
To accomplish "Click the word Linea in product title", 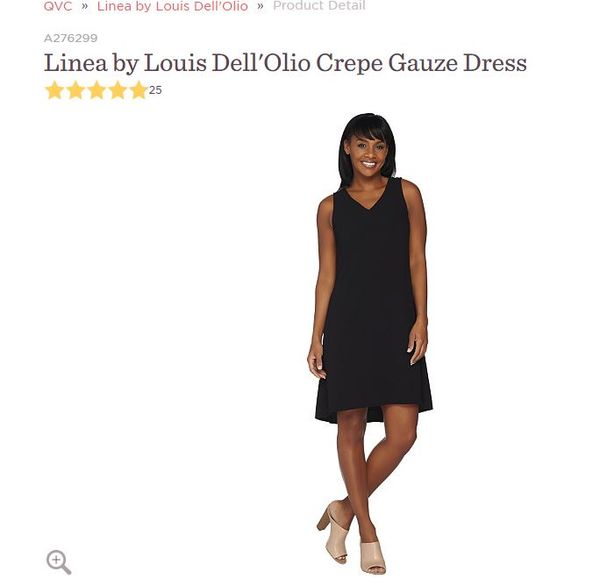I will (76, 63).
